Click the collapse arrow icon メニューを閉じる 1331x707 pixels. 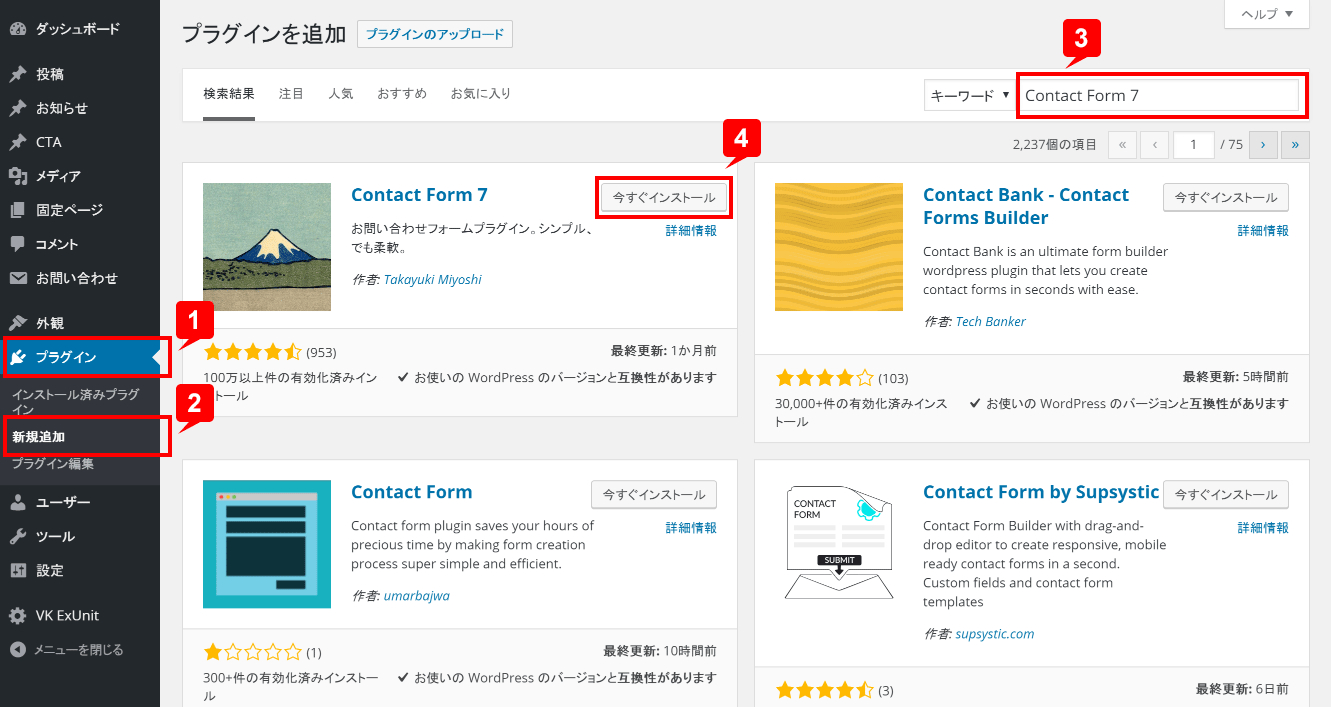[18, 649]
